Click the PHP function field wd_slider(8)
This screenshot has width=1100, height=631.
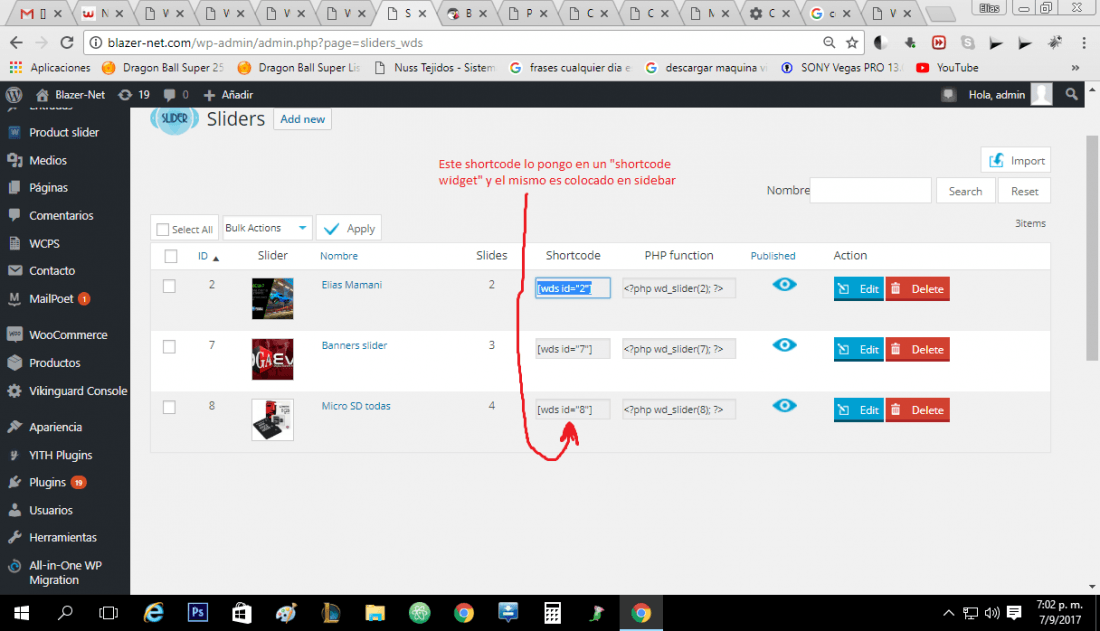(678, 409)
